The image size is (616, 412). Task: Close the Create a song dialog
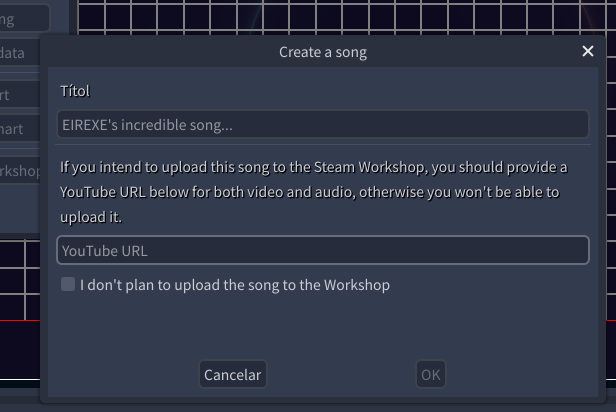click(x=588, y=52)
